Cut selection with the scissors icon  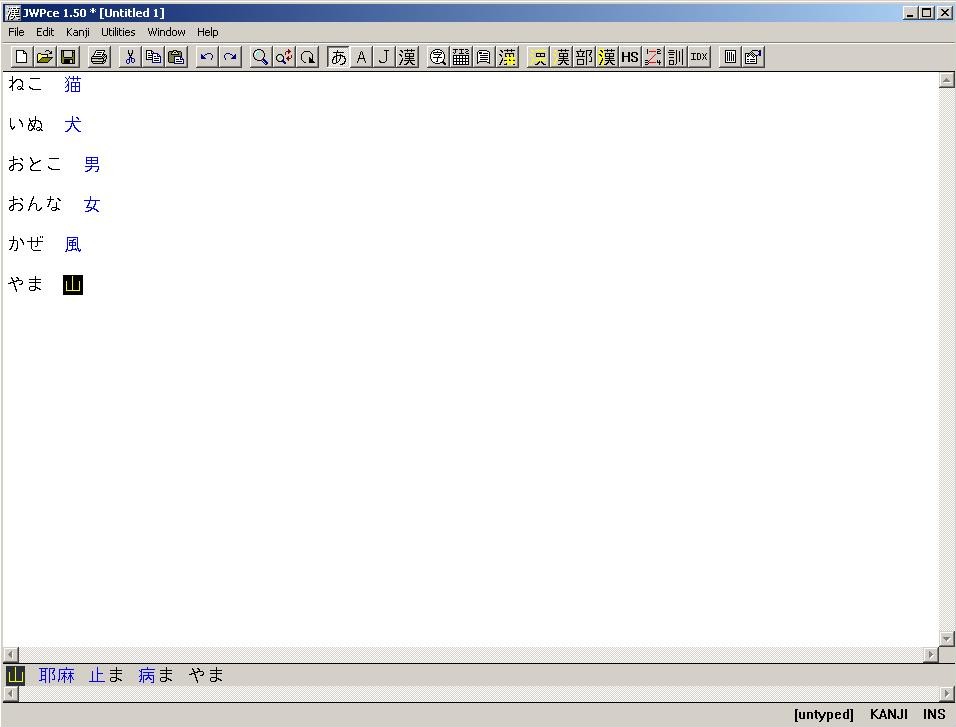click(130, 57)
